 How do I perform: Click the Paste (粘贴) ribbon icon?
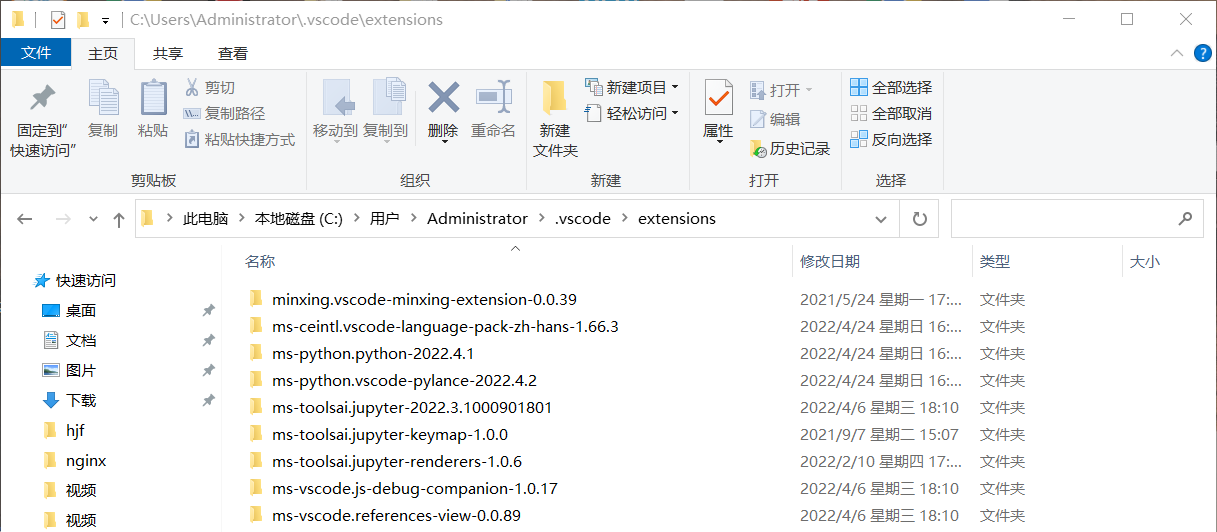point(153,98)
